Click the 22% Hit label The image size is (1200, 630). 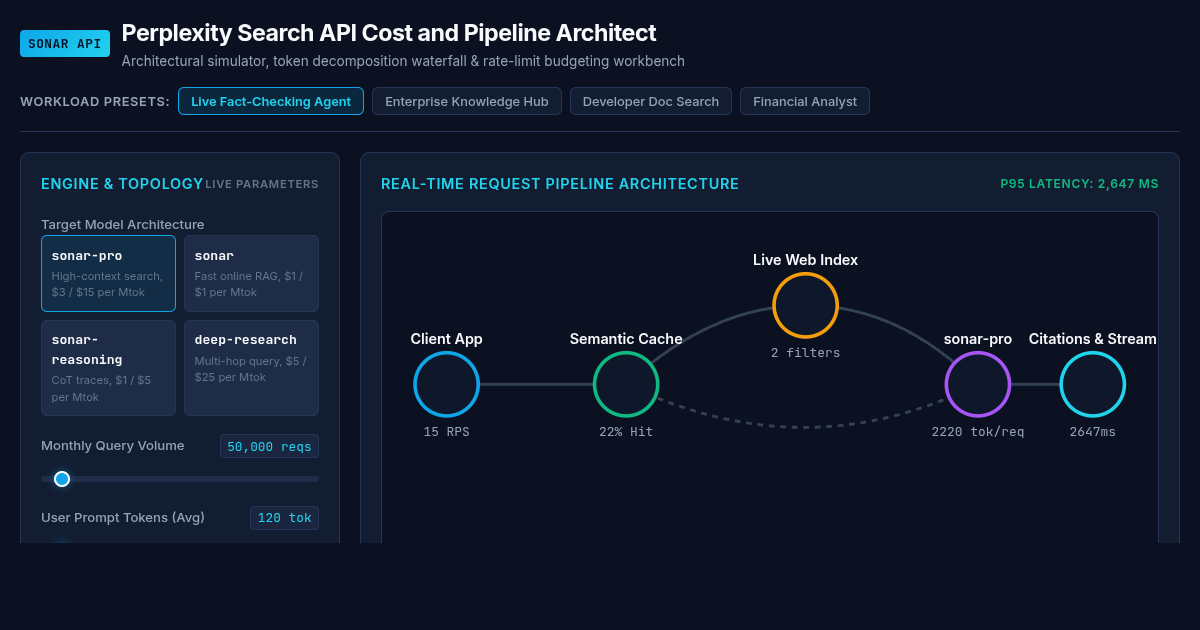[626, 432]
